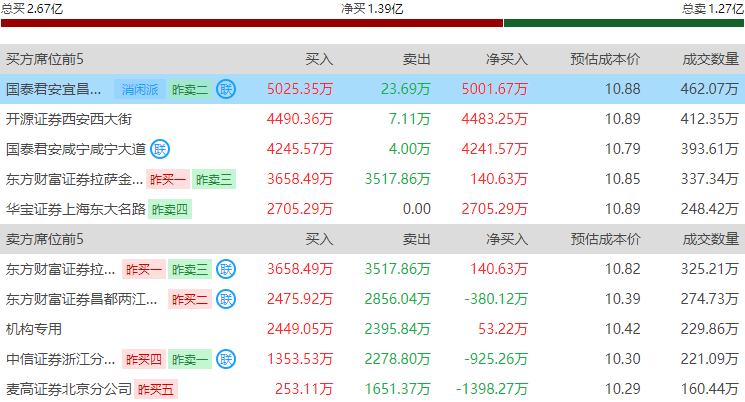Open seat 麦高证券北京分公司
Viewport: 745px width, 402px height.
69,389
